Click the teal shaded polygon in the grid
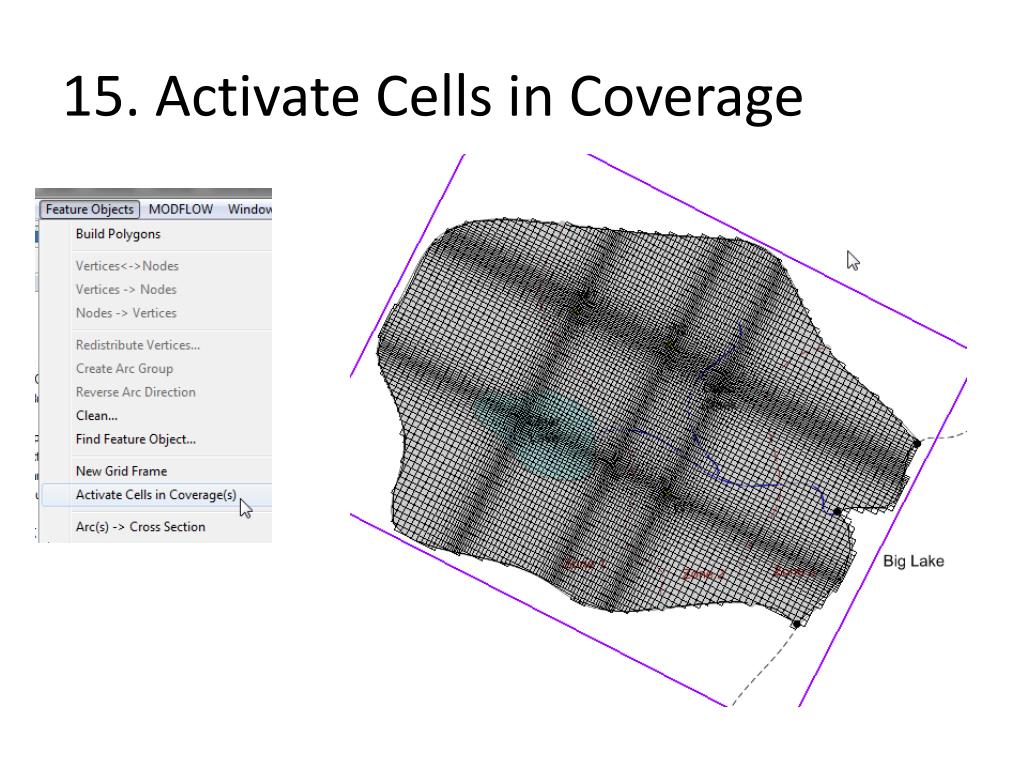The image size is (1024, 768). [537, 434]
